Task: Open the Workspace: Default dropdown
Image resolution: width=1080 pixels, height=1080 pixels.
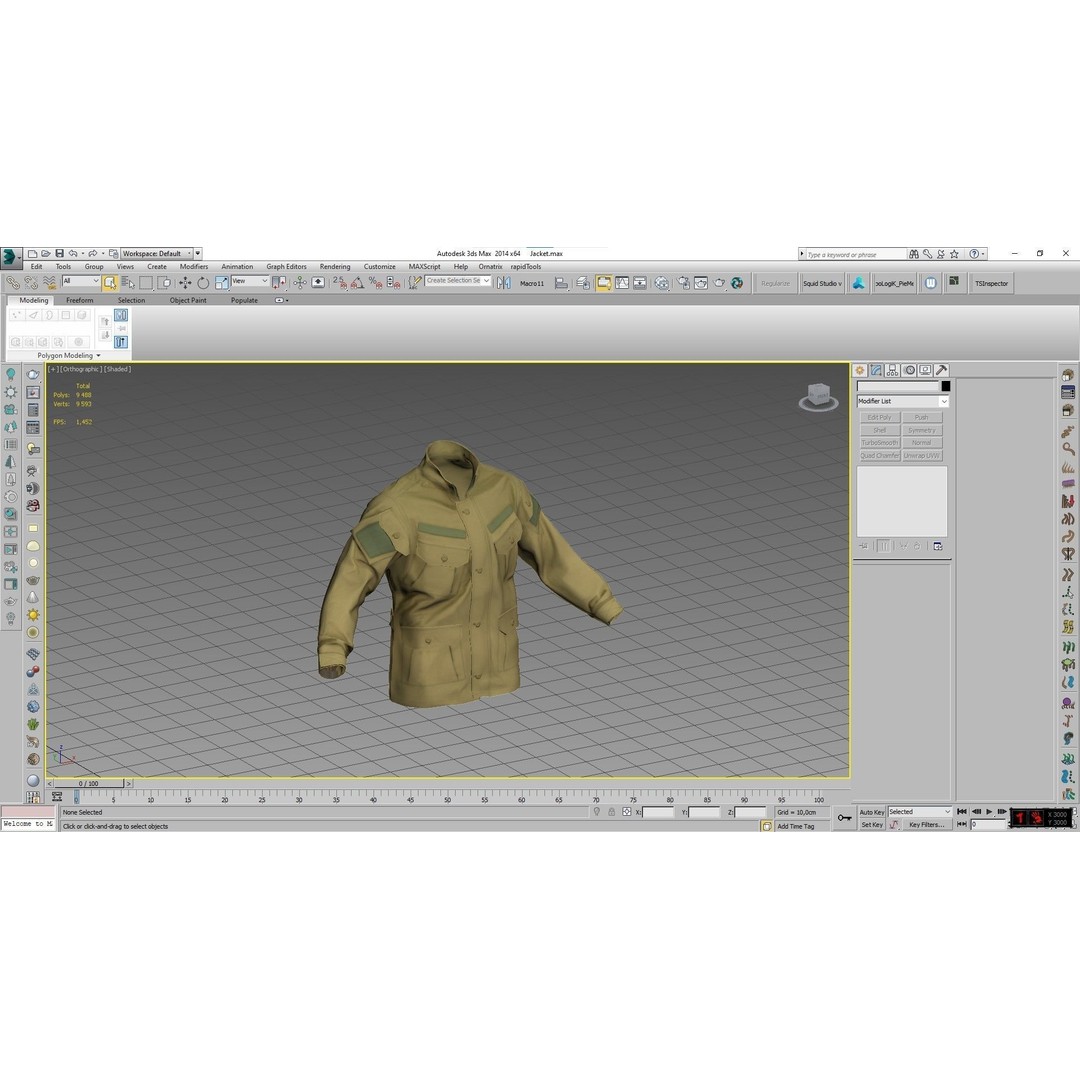Action: coord(156,253)
